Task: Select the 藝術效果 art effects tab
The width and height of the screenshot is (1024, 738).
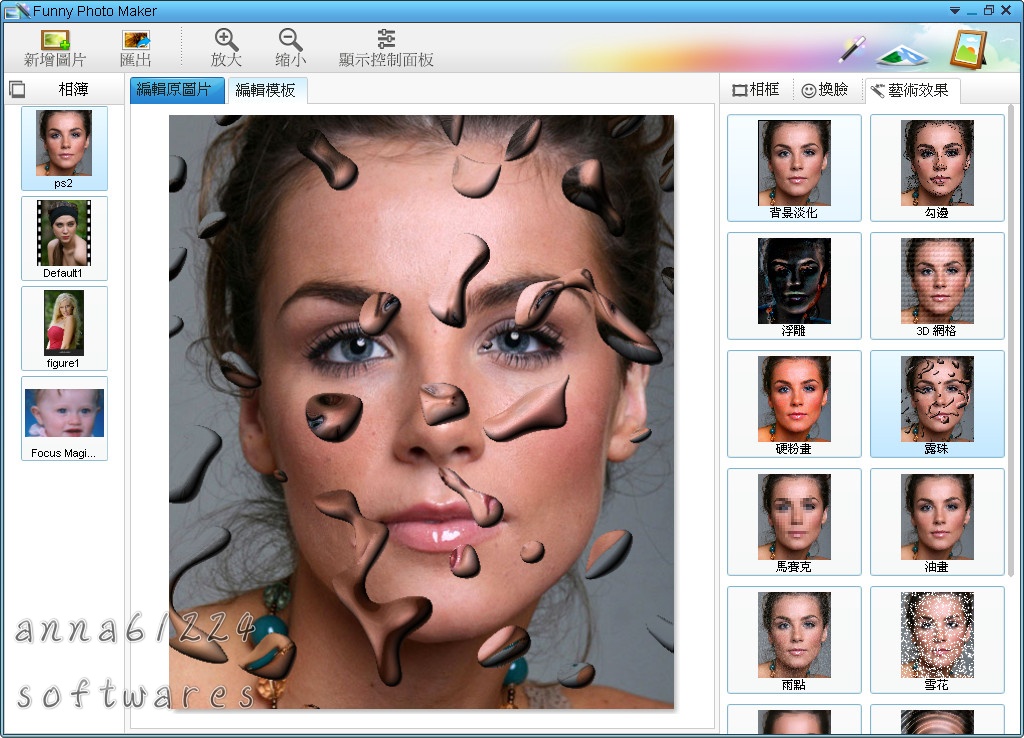Action: 910,90
